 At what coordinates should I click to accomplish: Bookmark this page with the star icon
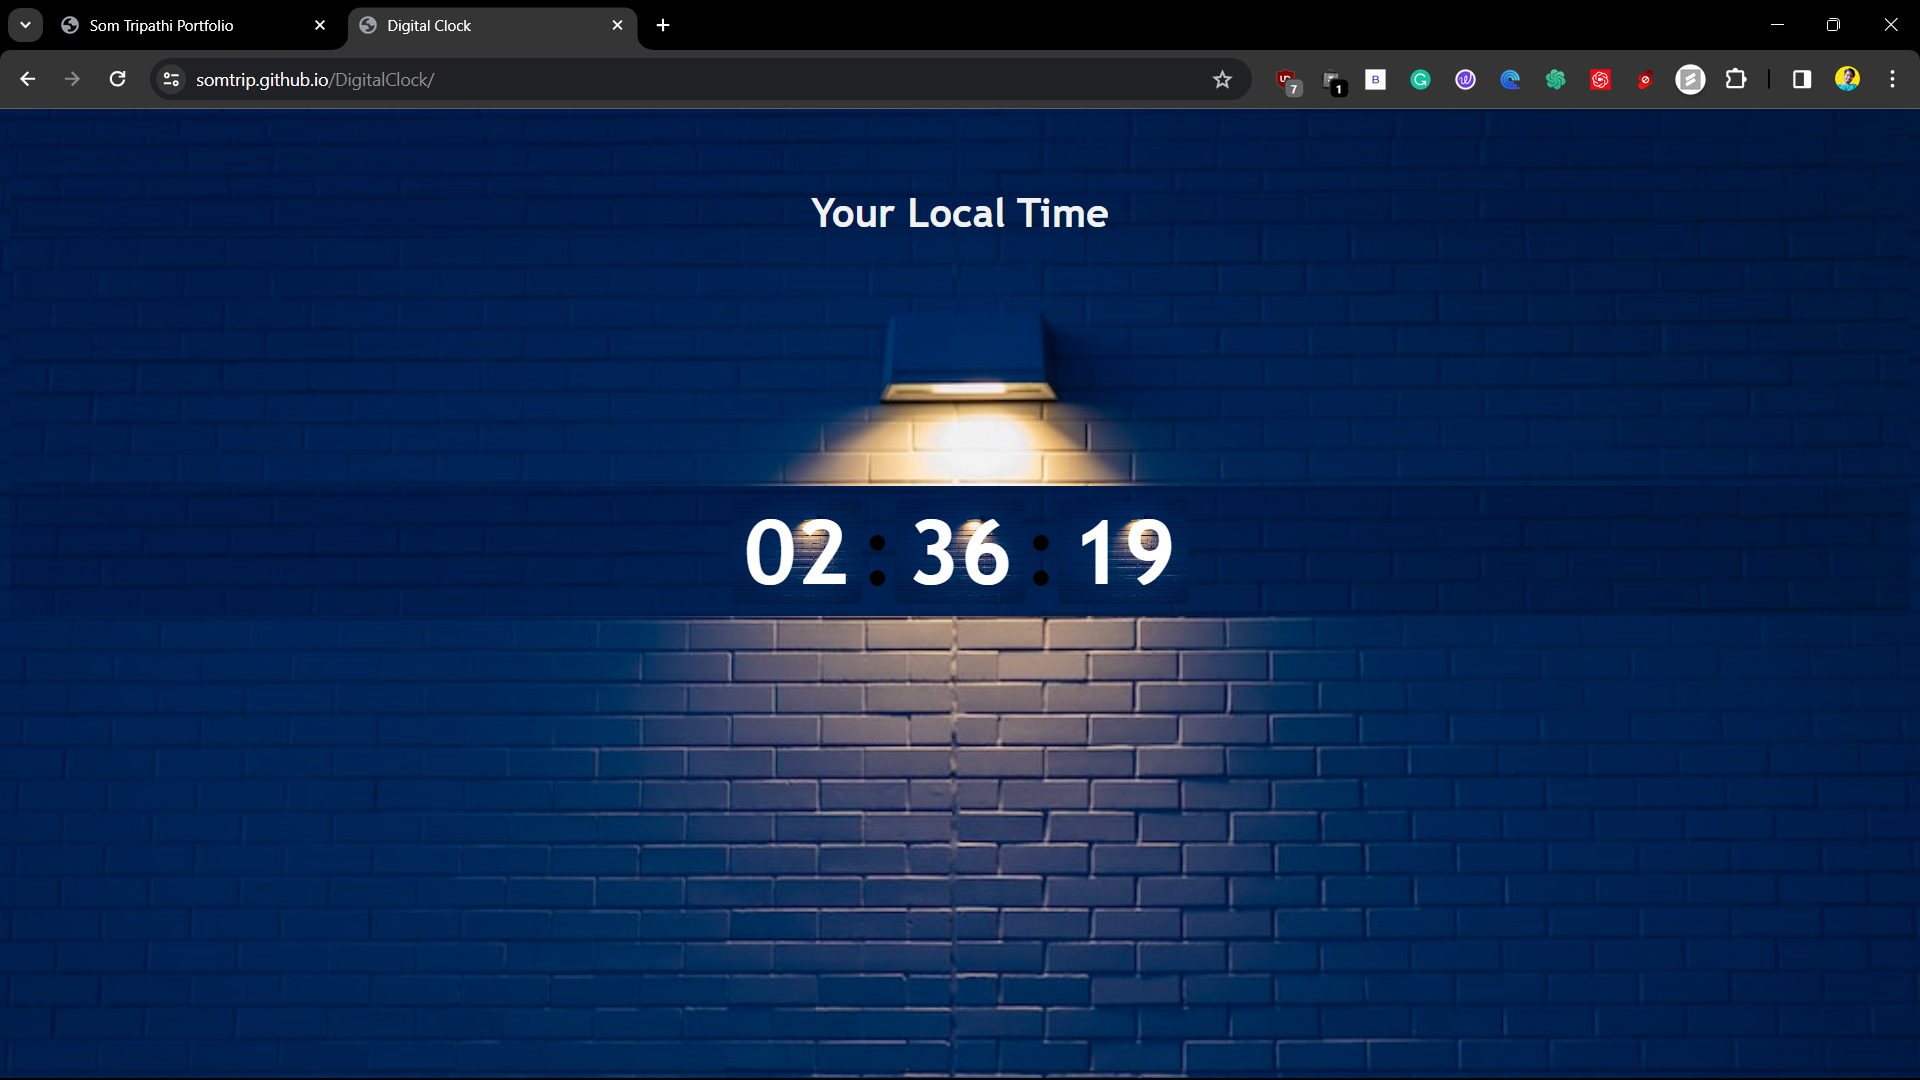(x=1222, y=80)
